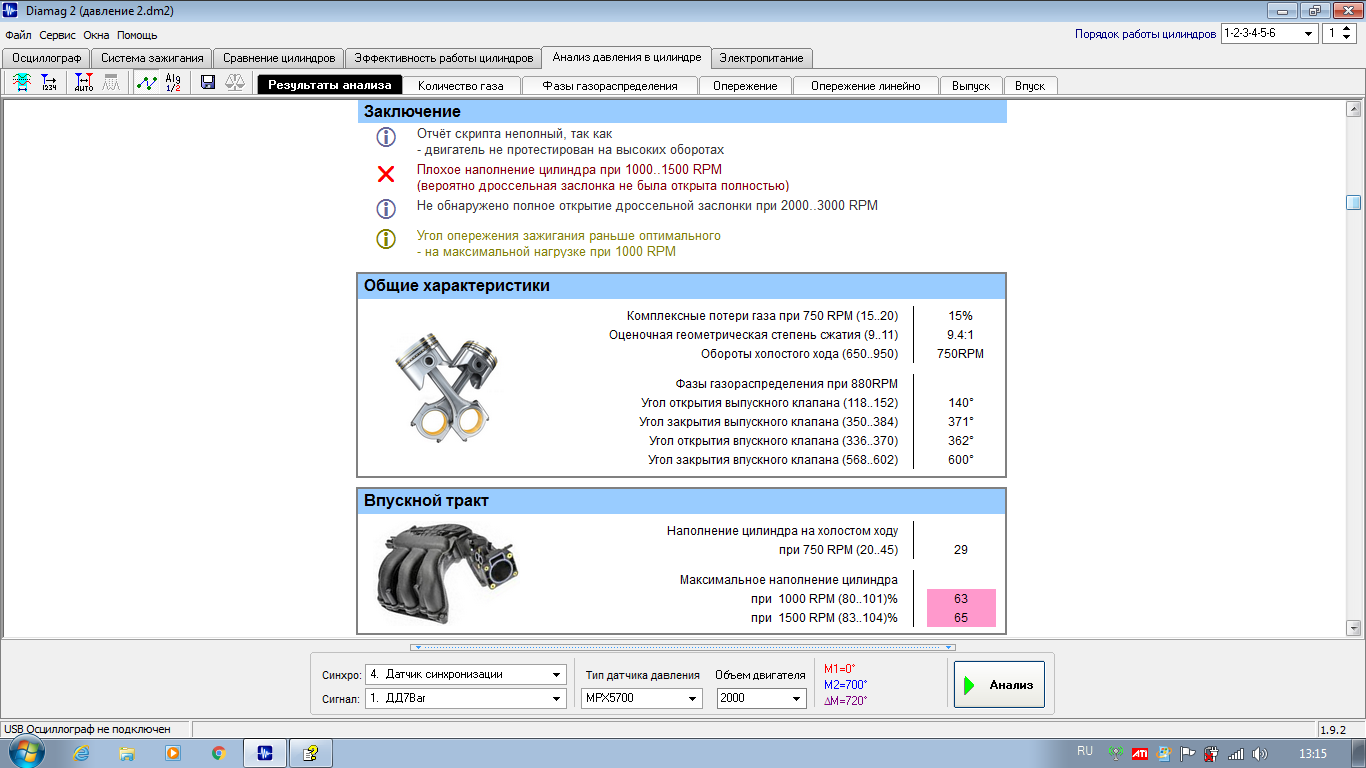Click the RU language indicator

coord(1085,750)
